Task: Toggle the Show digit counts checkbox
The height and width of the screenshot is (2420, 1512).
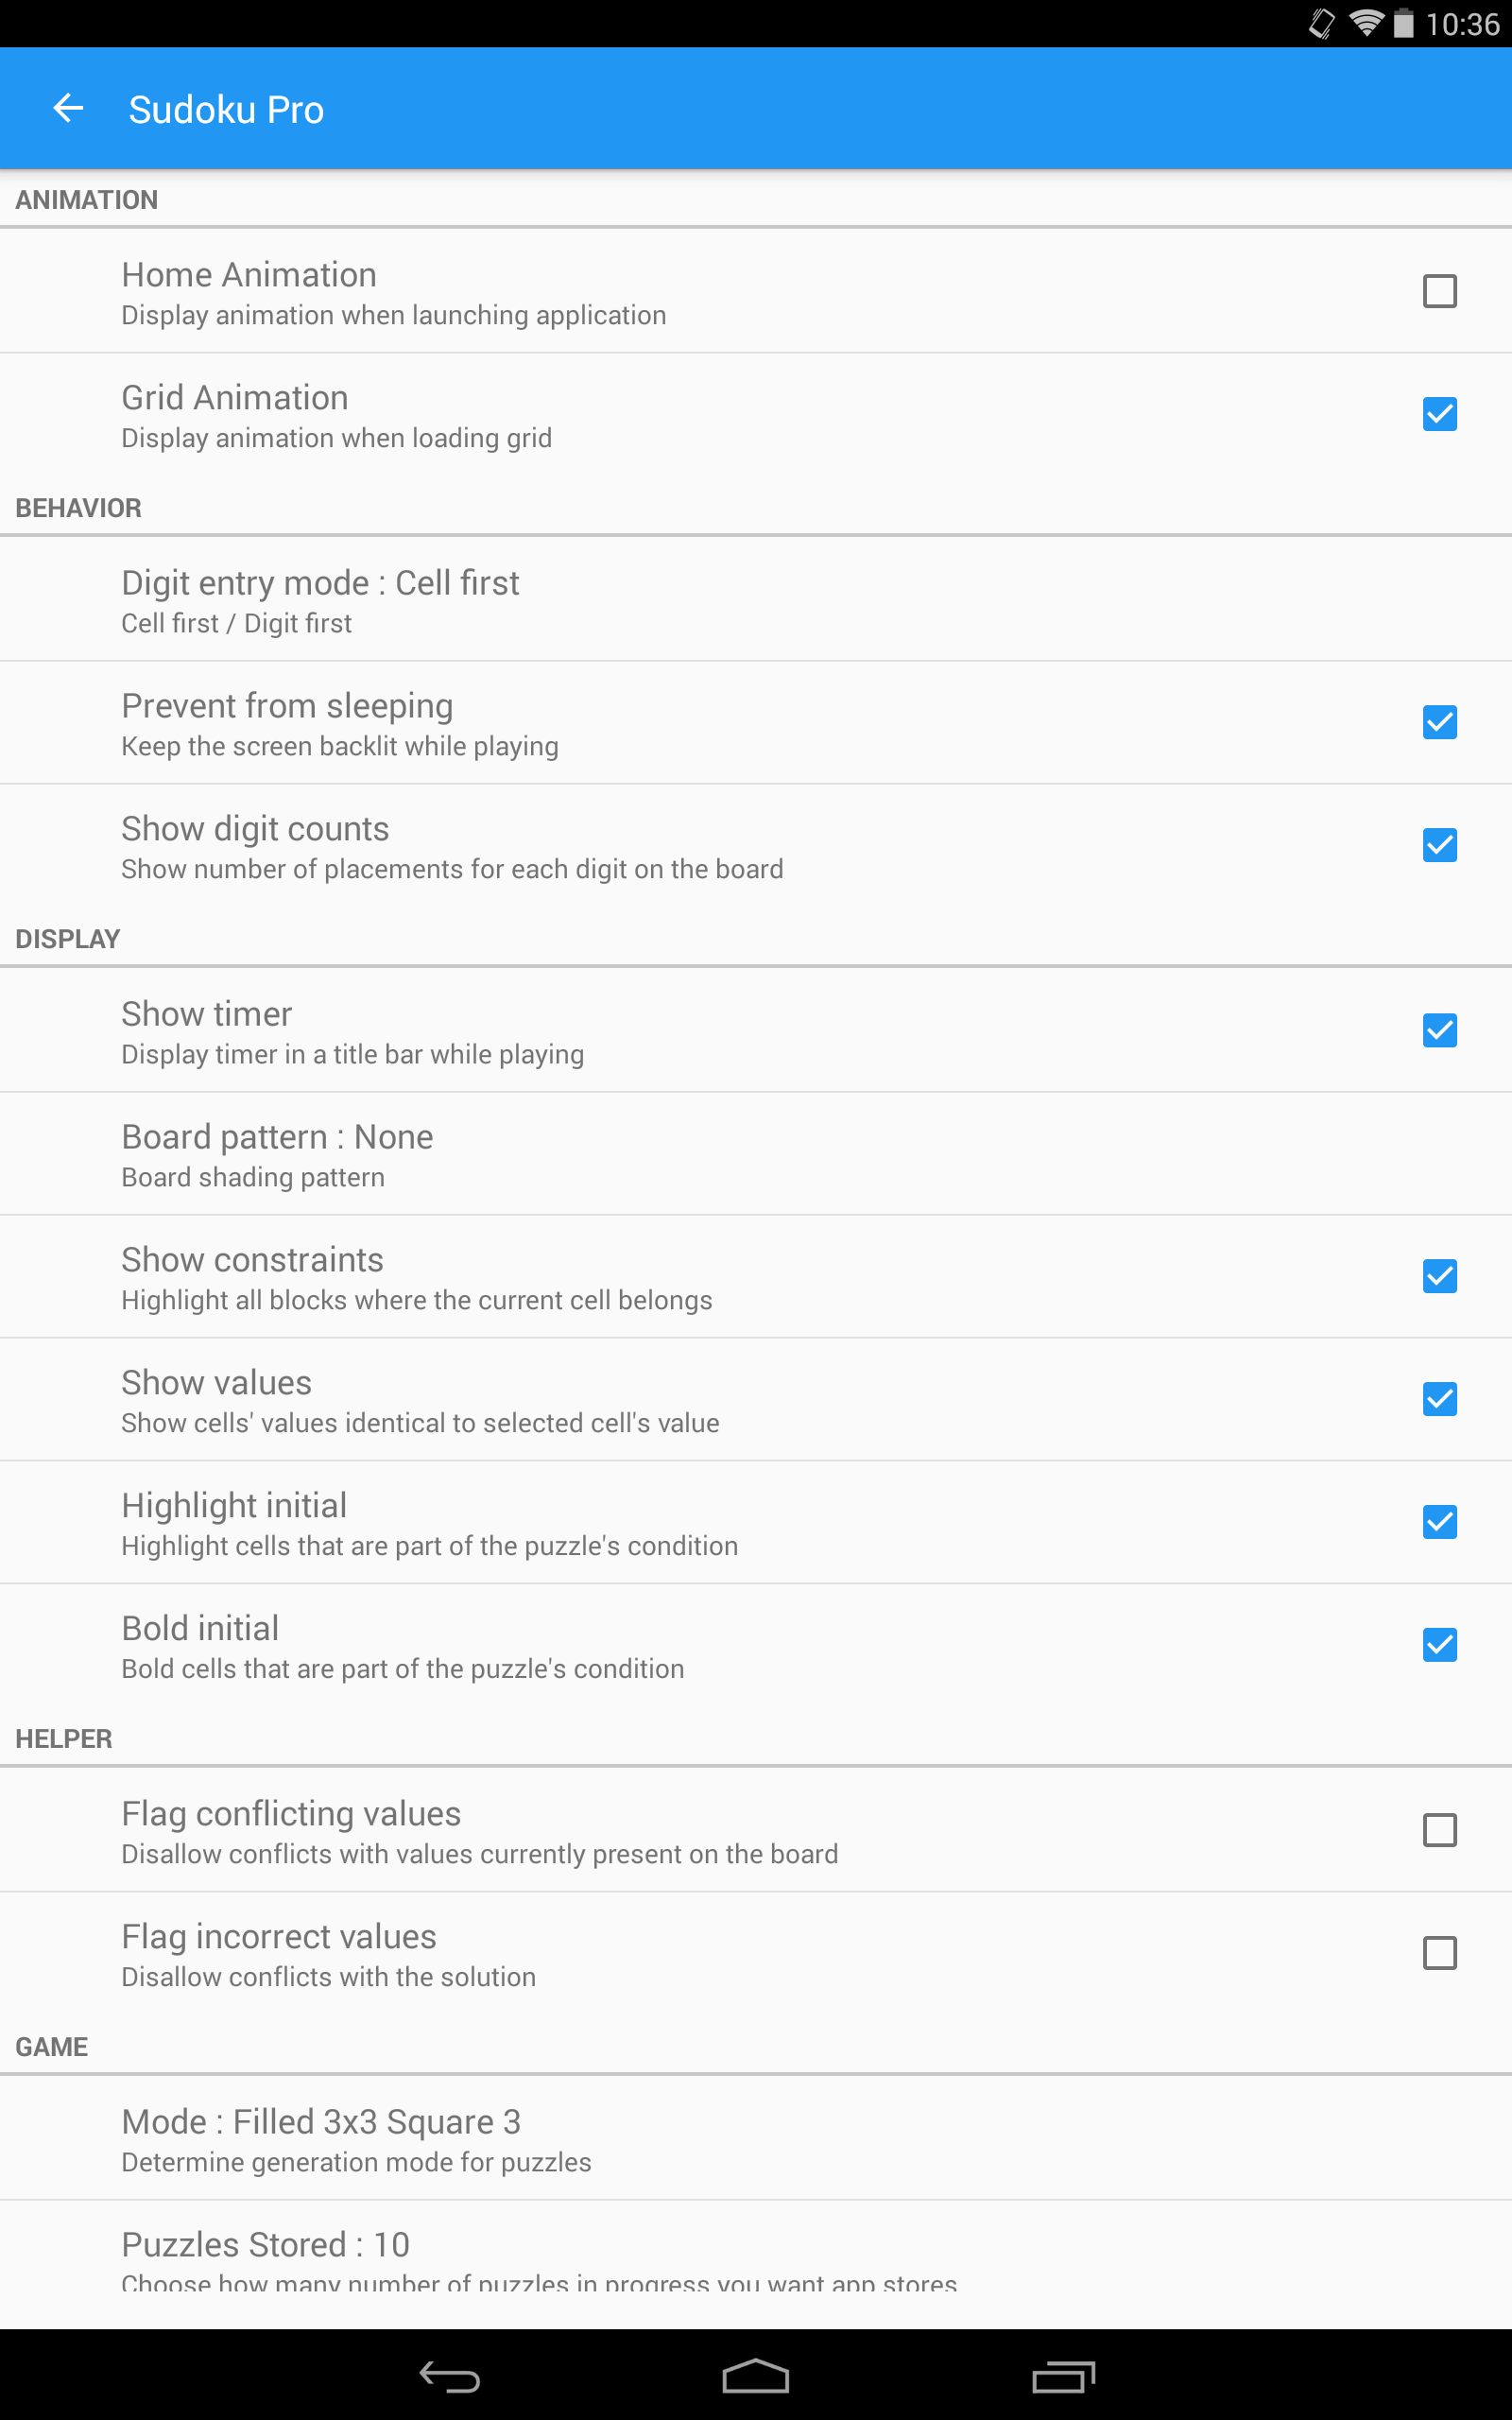Action: tap(1439, 845)
